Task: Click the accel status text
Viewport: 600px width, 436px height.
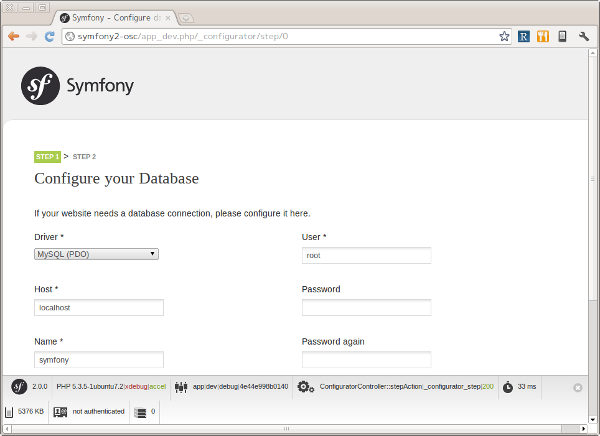Action: pyautogui.click(x=158, y=387)
